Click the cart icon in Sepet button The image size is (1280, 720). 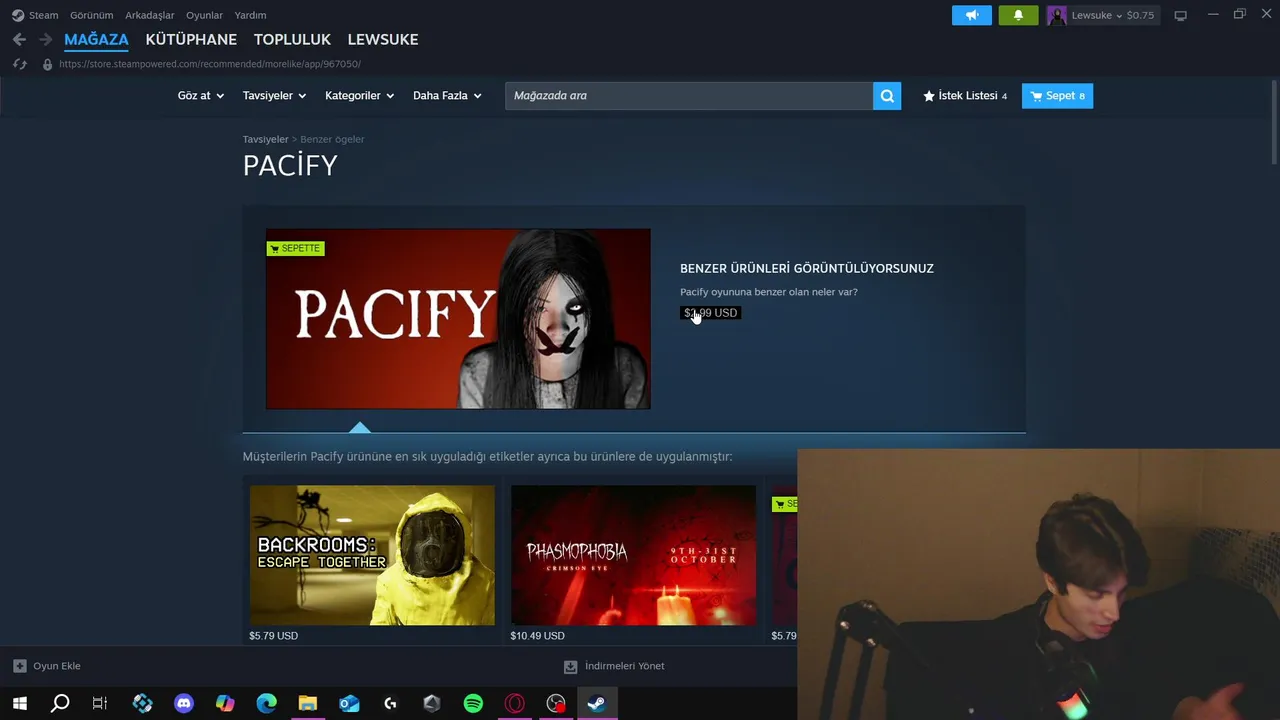click(1036, 96)
